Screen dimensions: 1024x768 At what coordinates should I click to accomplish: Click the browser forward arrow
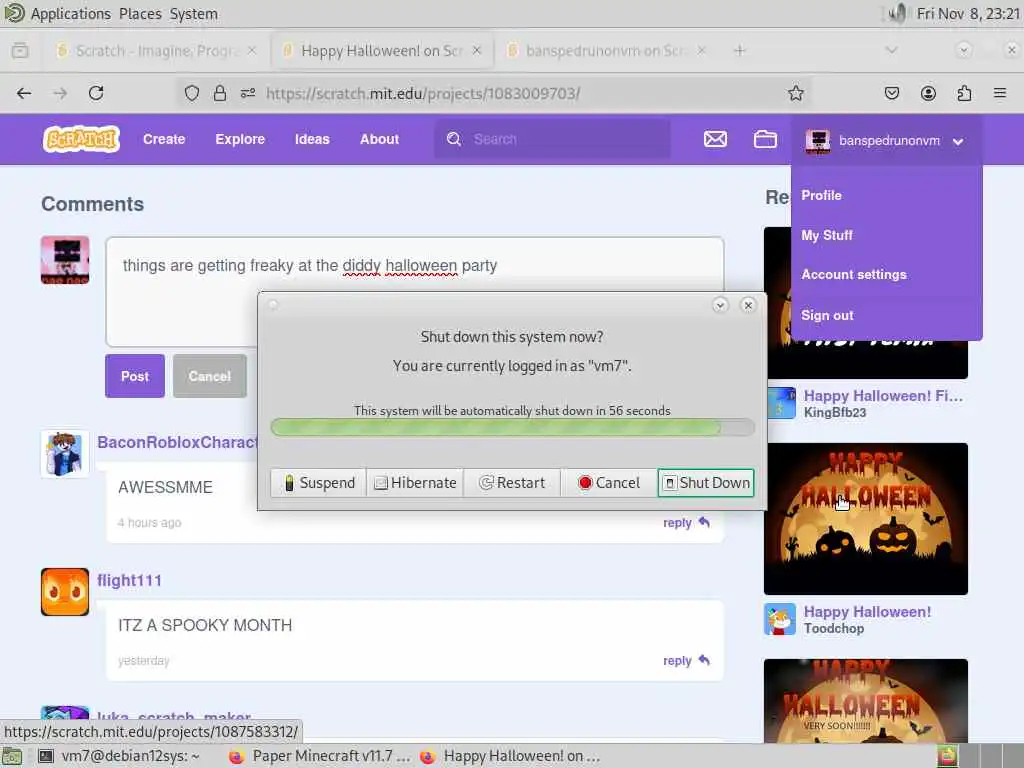point(60,93)
